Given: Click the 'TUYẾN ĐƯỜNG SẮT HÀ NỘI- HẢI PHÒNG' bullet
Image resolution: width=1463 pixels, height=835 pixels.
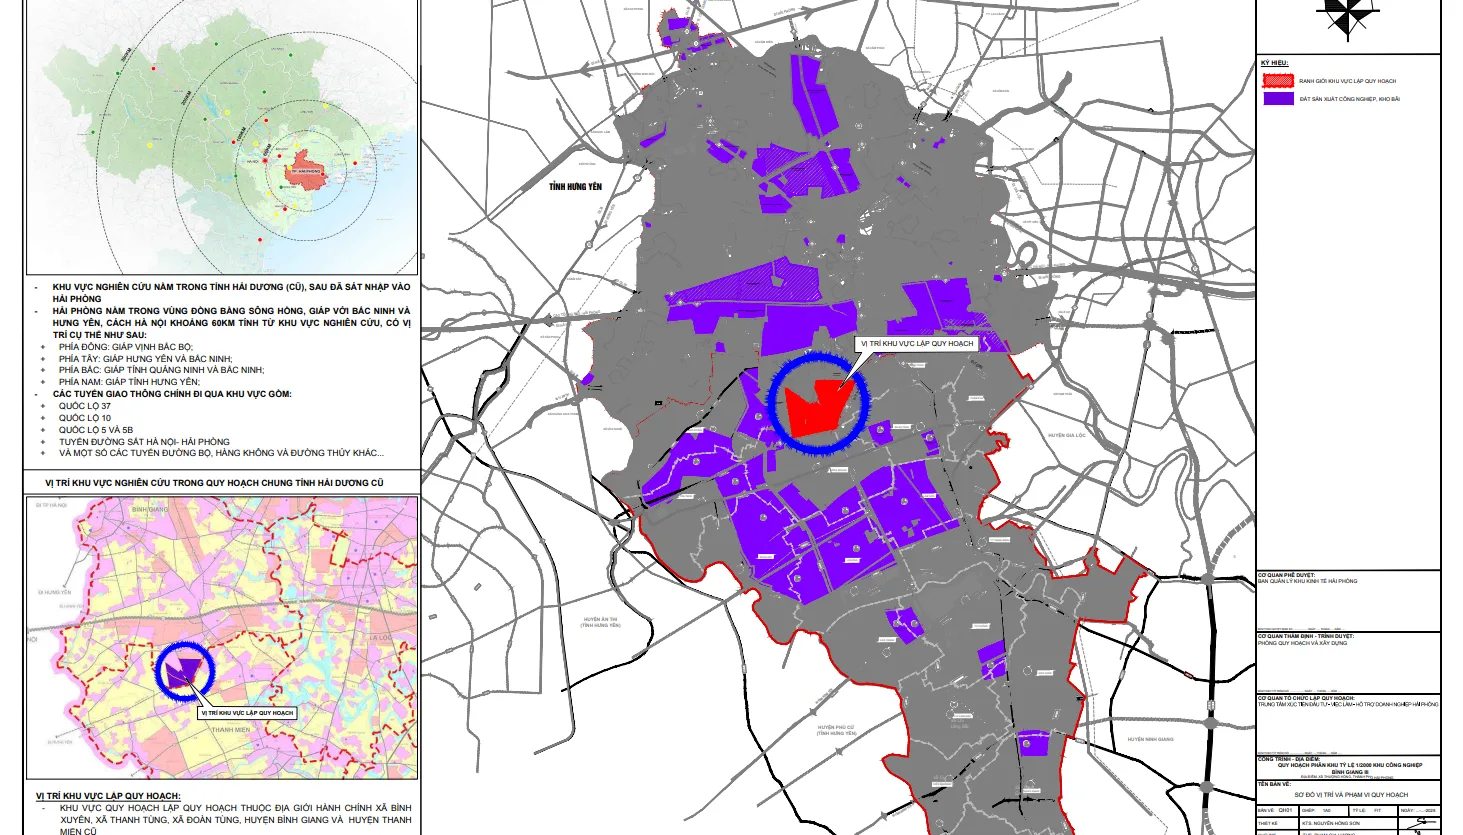Looking at the screenshot, I should tap(144, 441).
